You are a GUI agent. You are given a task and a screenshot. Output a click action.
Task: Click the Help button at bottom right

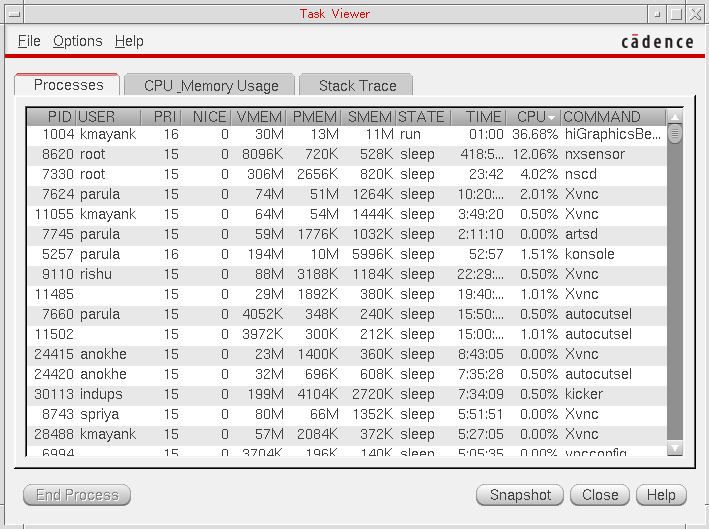(661, 495)
